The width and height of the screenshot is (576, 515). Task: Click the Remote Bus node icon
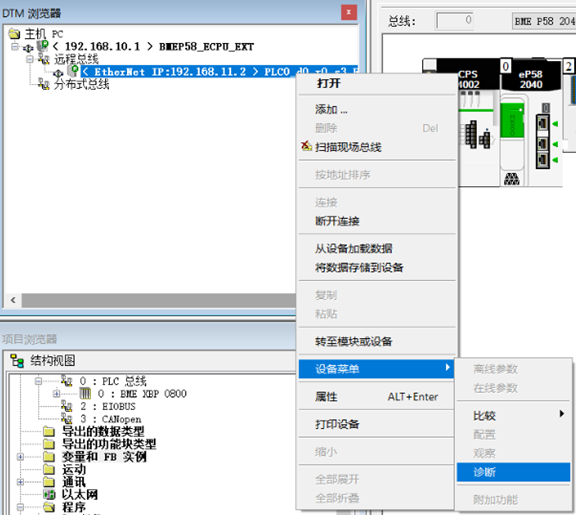(x=44, y=59)
